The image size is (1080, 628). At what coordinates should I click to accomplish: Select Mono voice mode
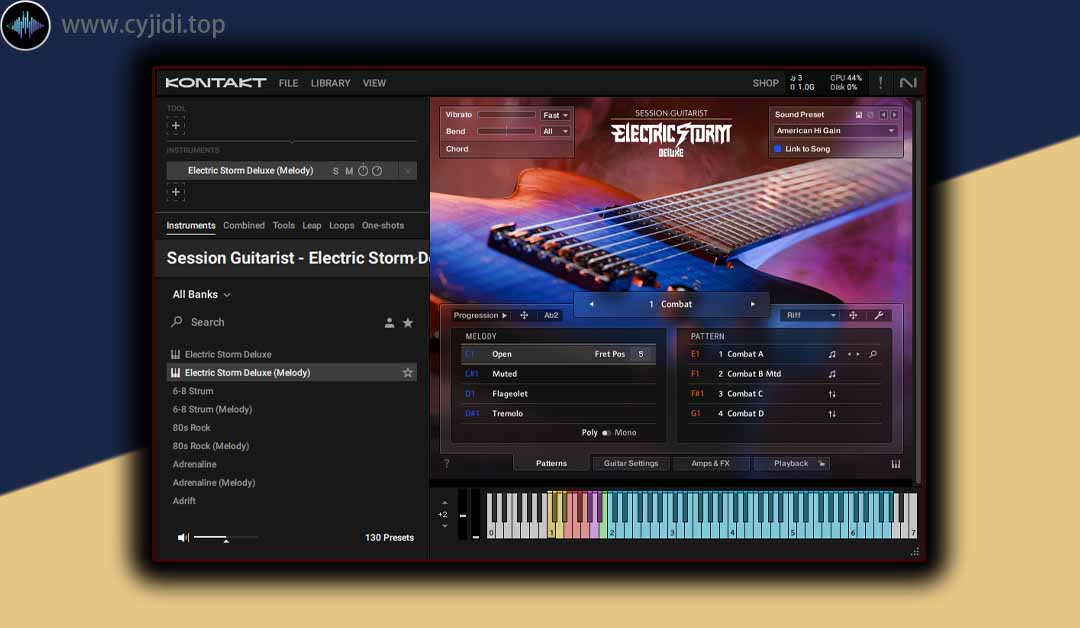click(x=625, y=432)
